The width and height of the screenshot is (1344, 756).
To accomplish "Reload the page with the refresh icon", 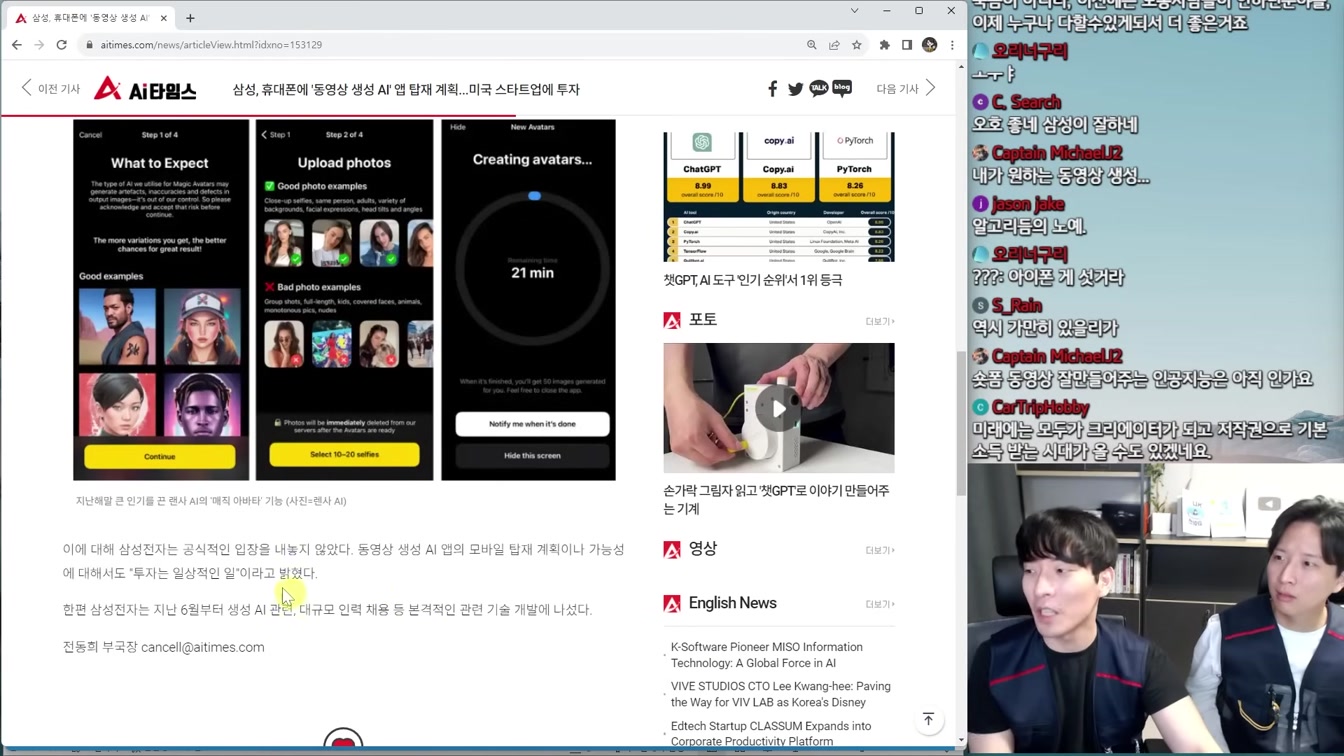I will (x=62, y=45).
